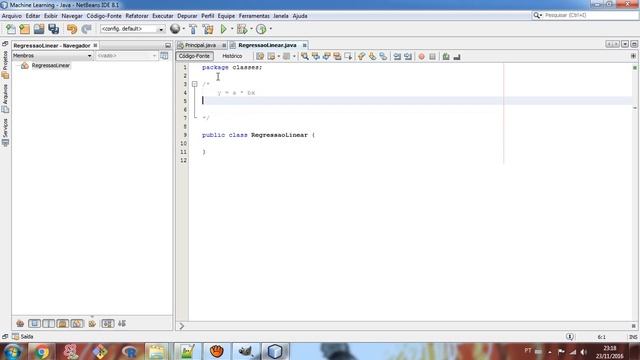Open the Debug Project dropdown arrow

(251, 29)
